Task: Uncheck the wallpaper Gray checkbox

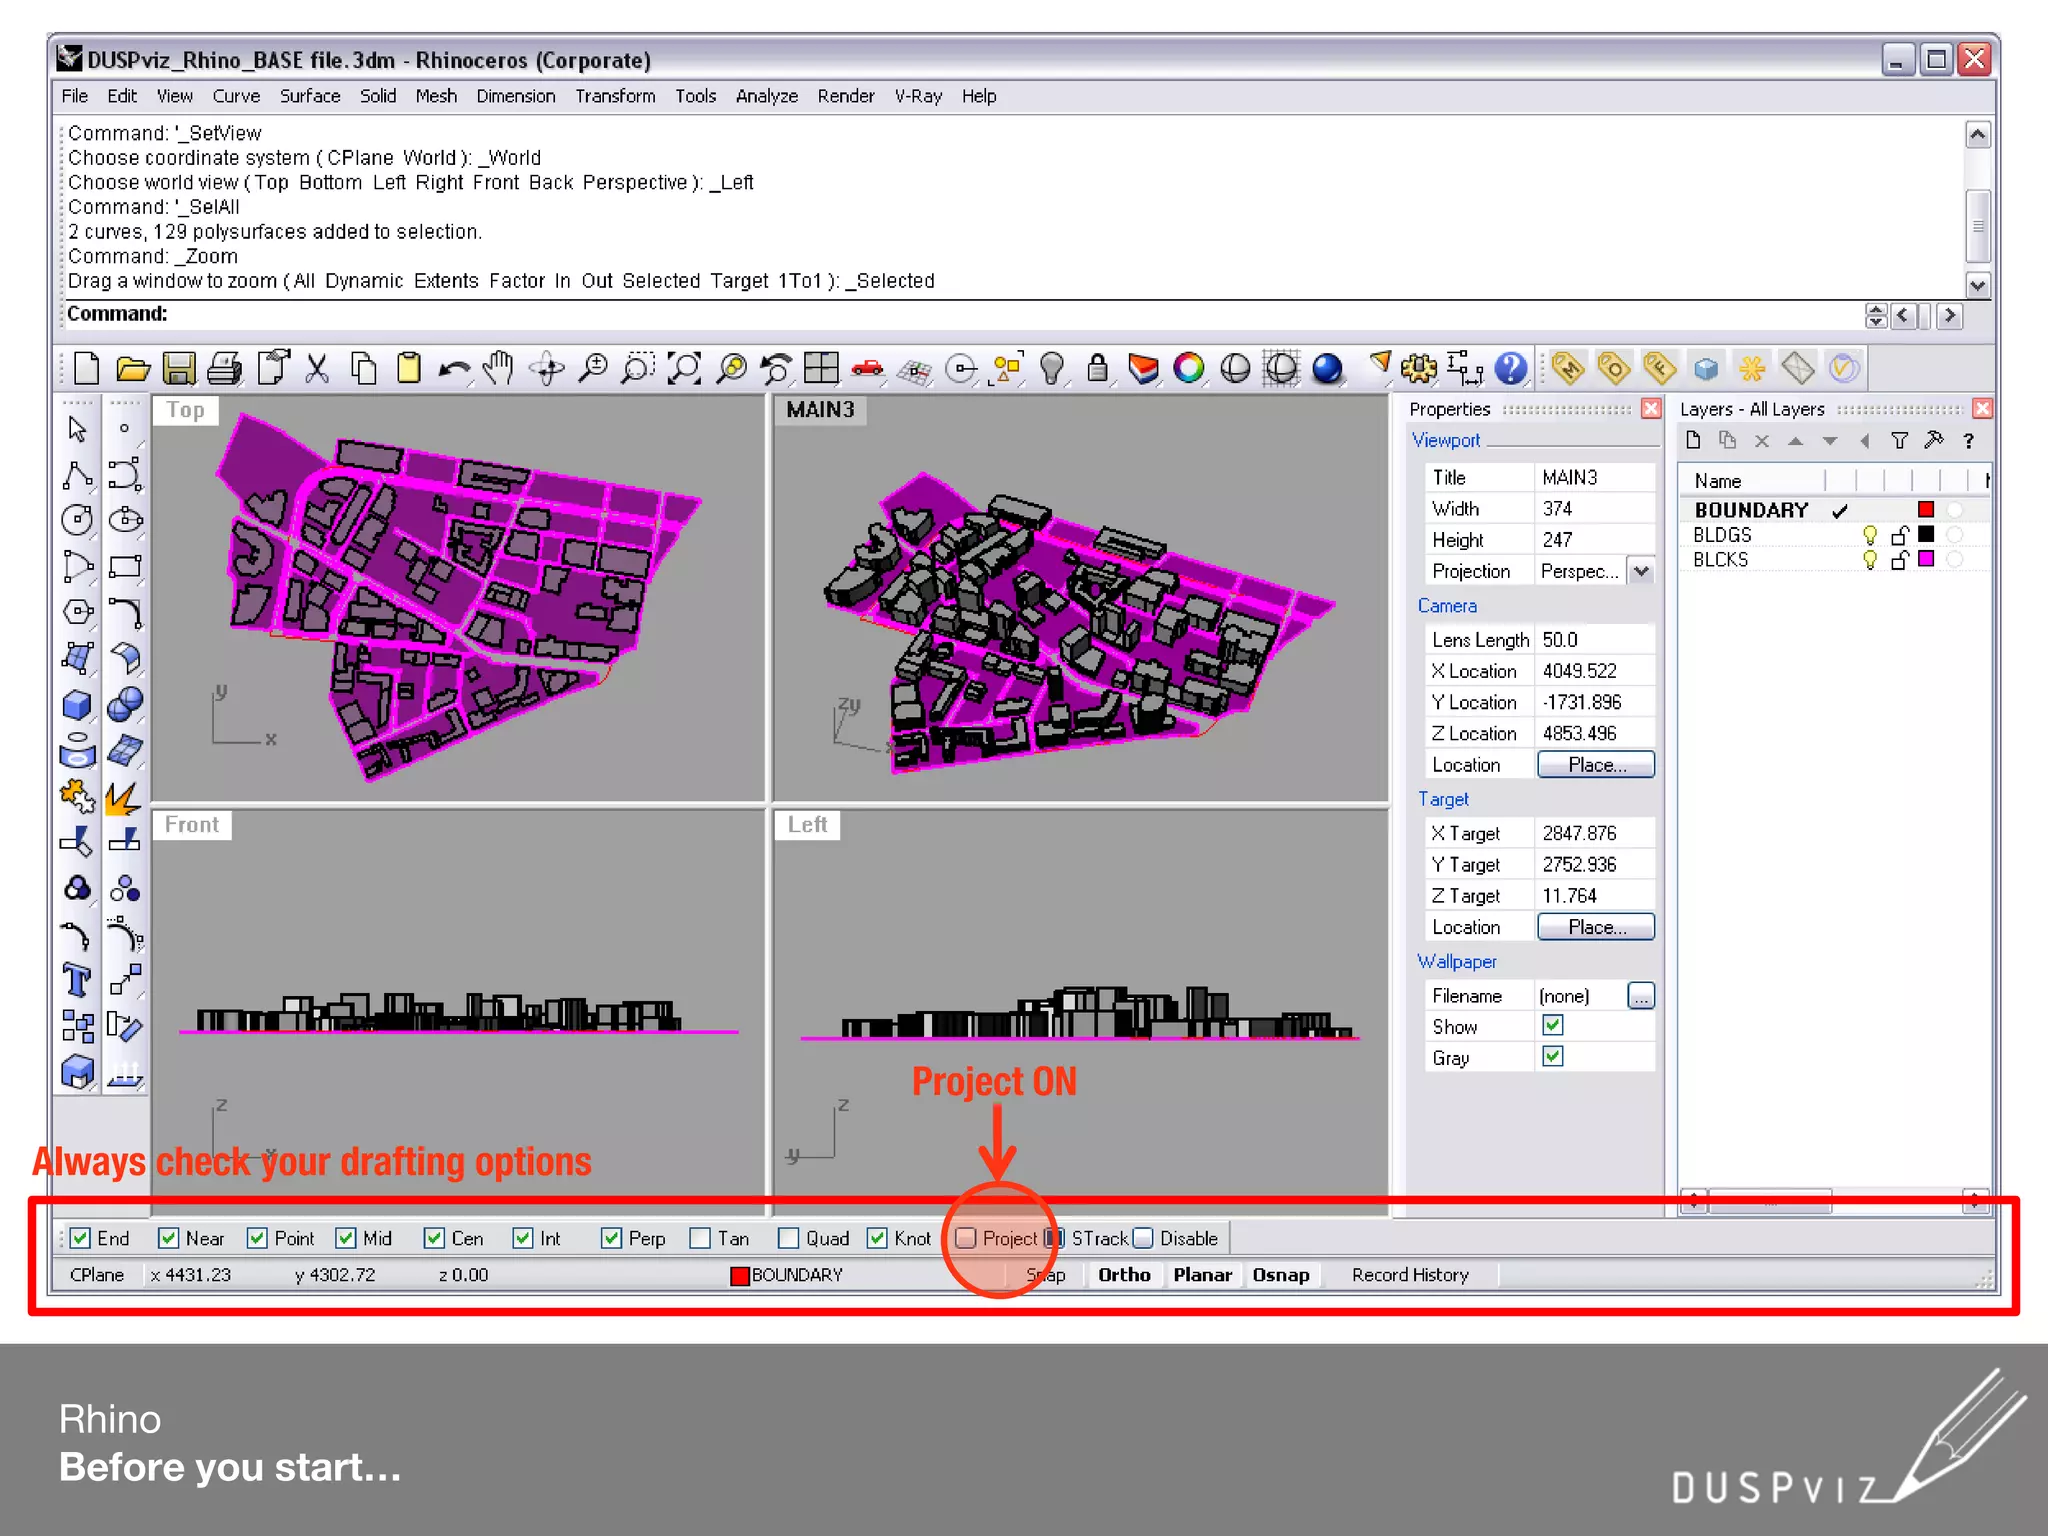Action: (1553, 1056)
